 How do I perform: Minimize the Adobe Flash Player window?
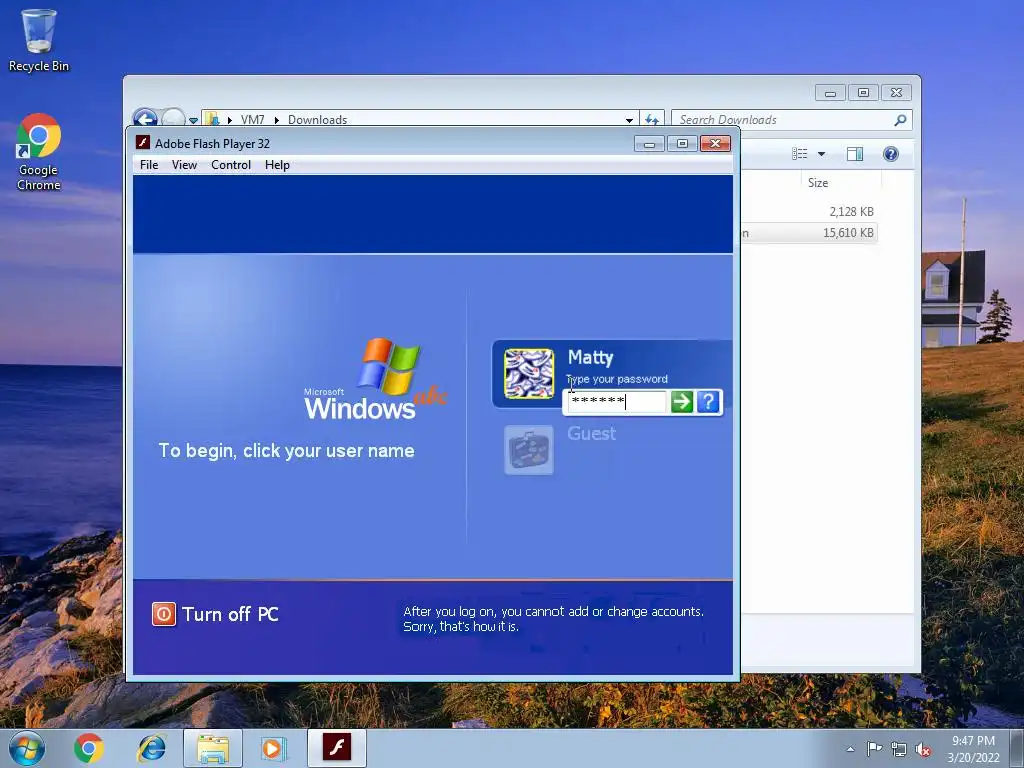tap(649, 144)
